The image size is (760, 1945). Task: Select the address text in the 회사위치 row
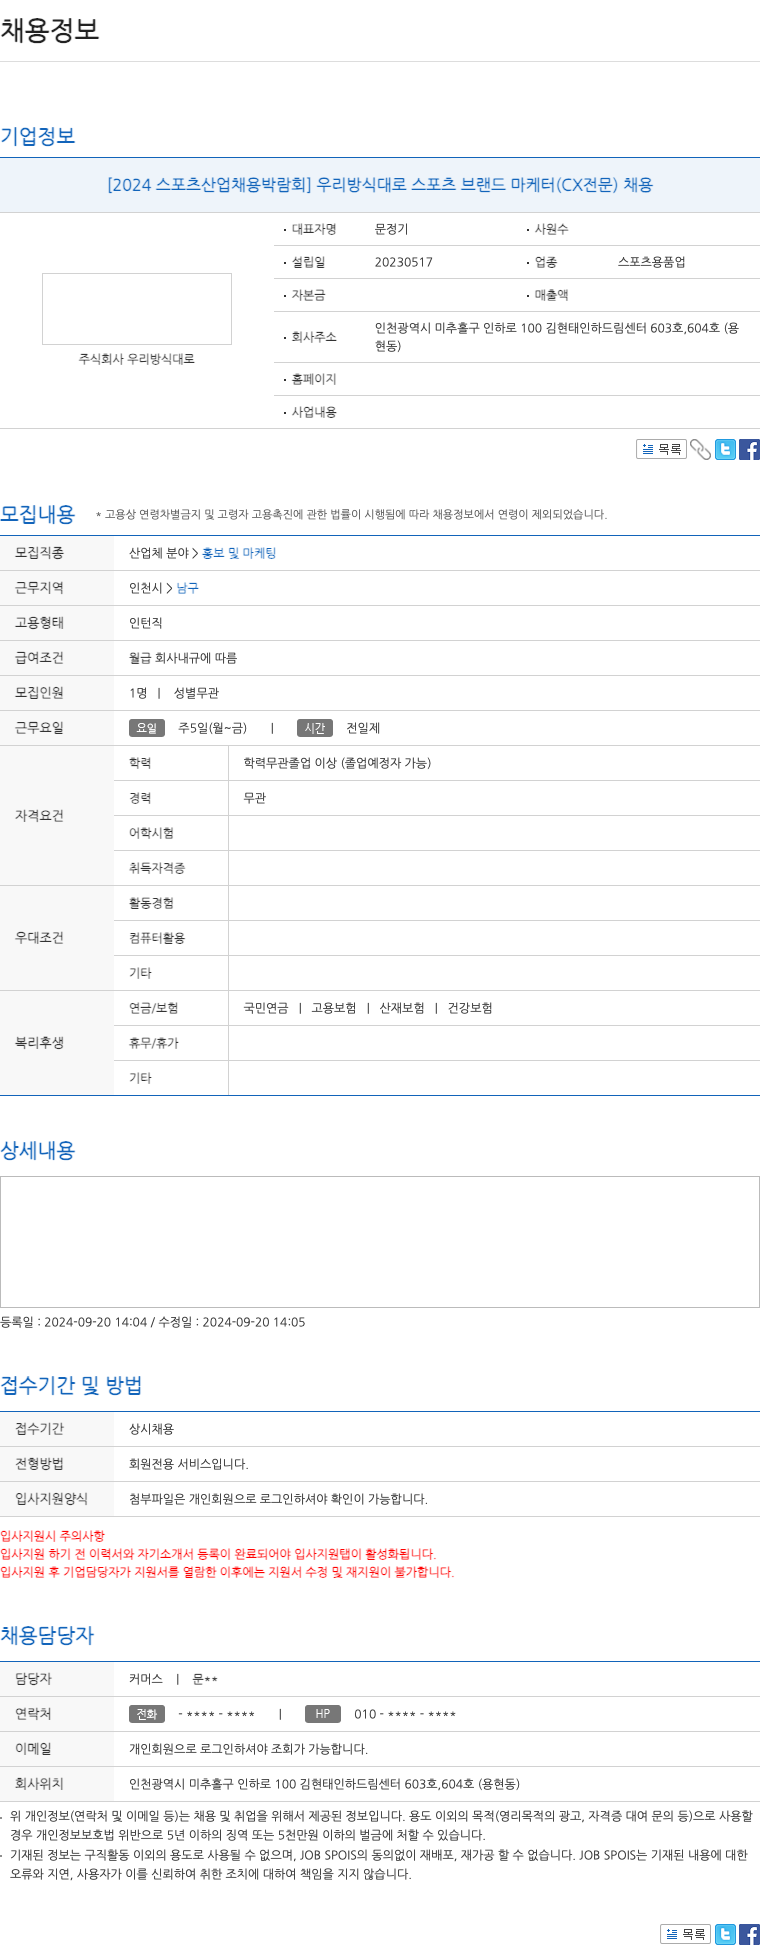(325, 1784)
